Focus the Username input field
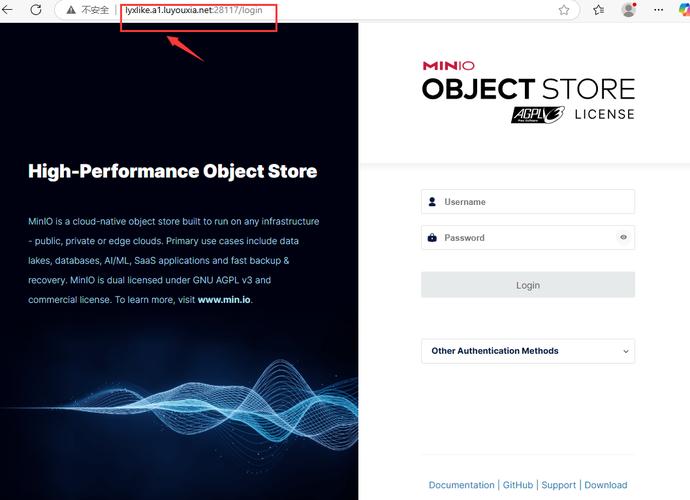 click(535, 202)
